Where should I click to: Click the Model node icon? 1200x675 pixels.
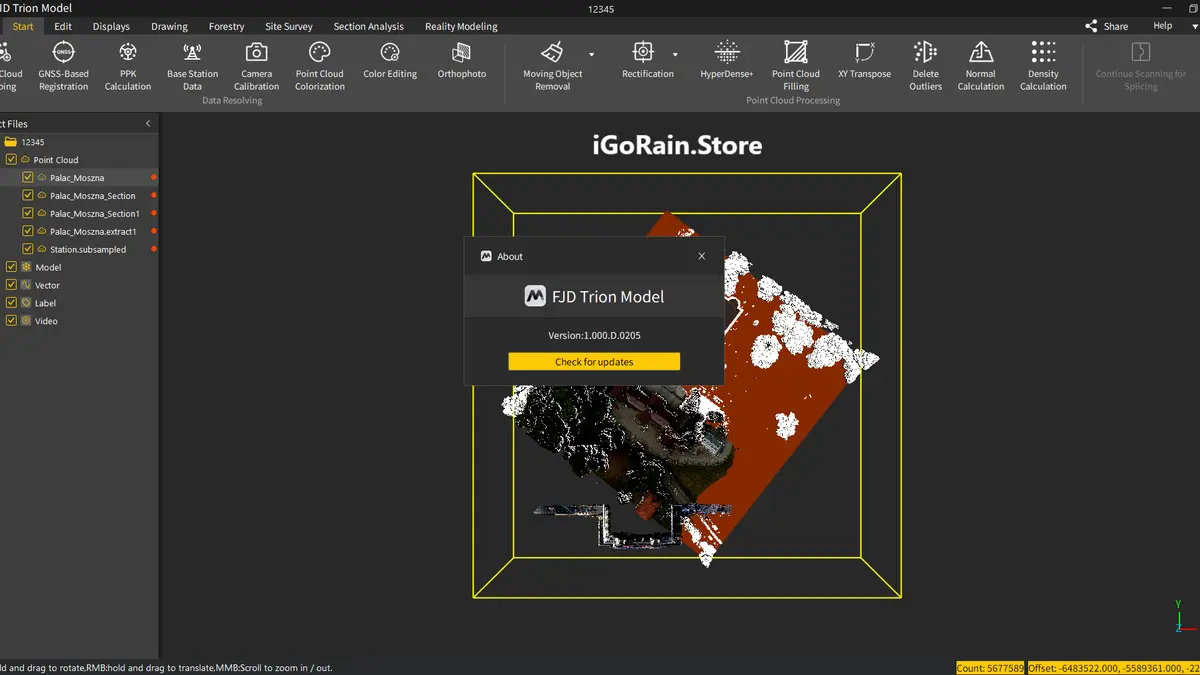pyautogui.click(x=26, y=267)
